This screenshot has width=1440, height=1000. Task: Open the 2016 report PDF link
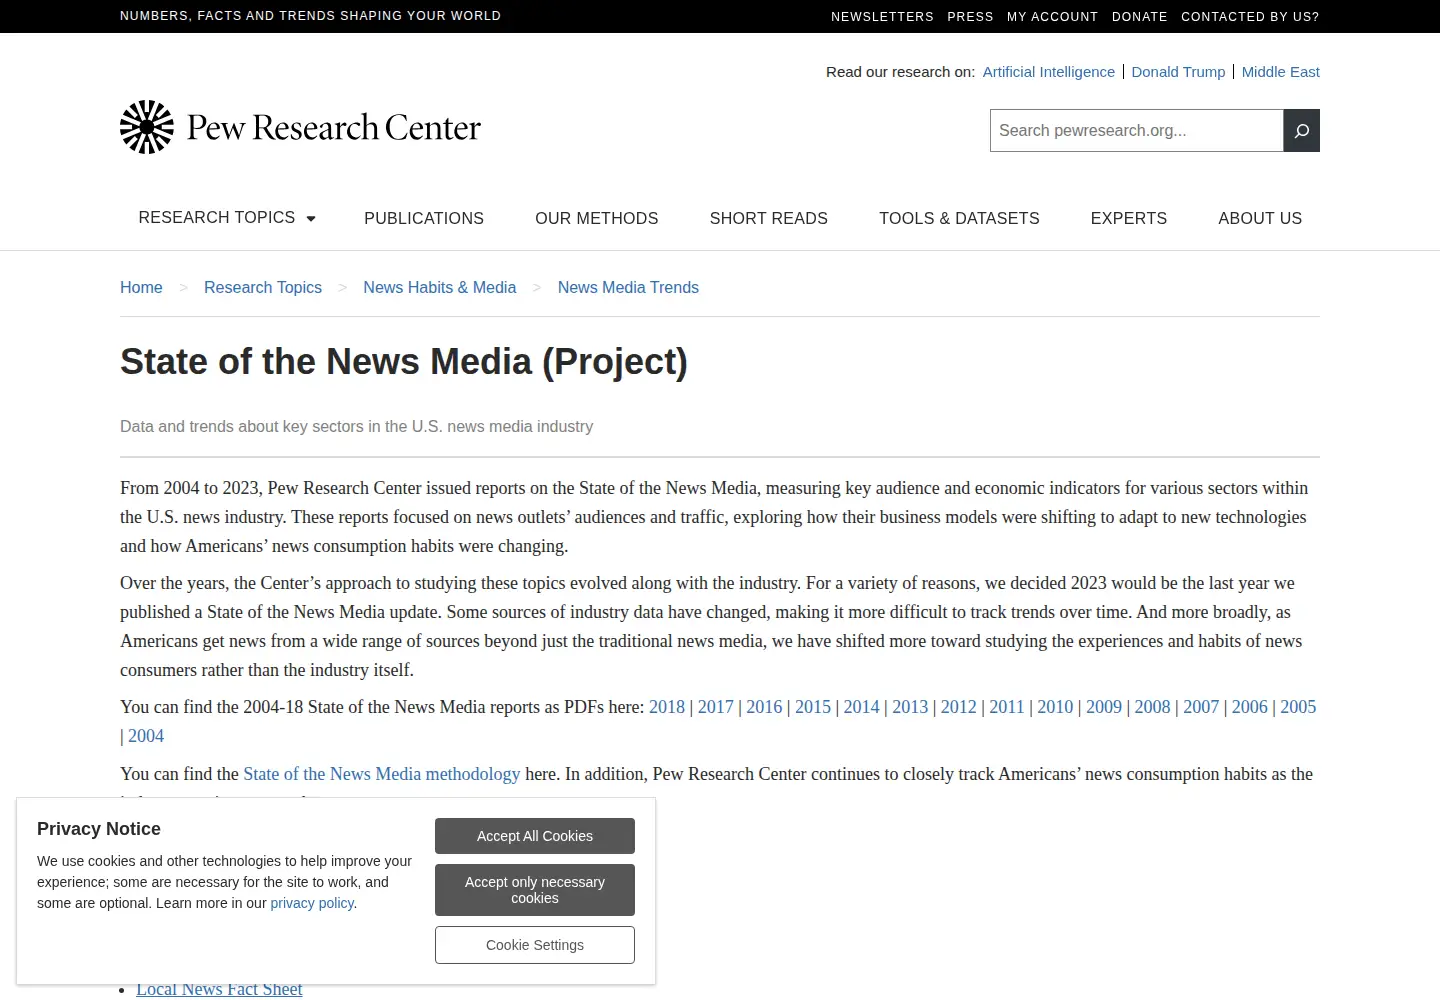[x=764, y=707]
